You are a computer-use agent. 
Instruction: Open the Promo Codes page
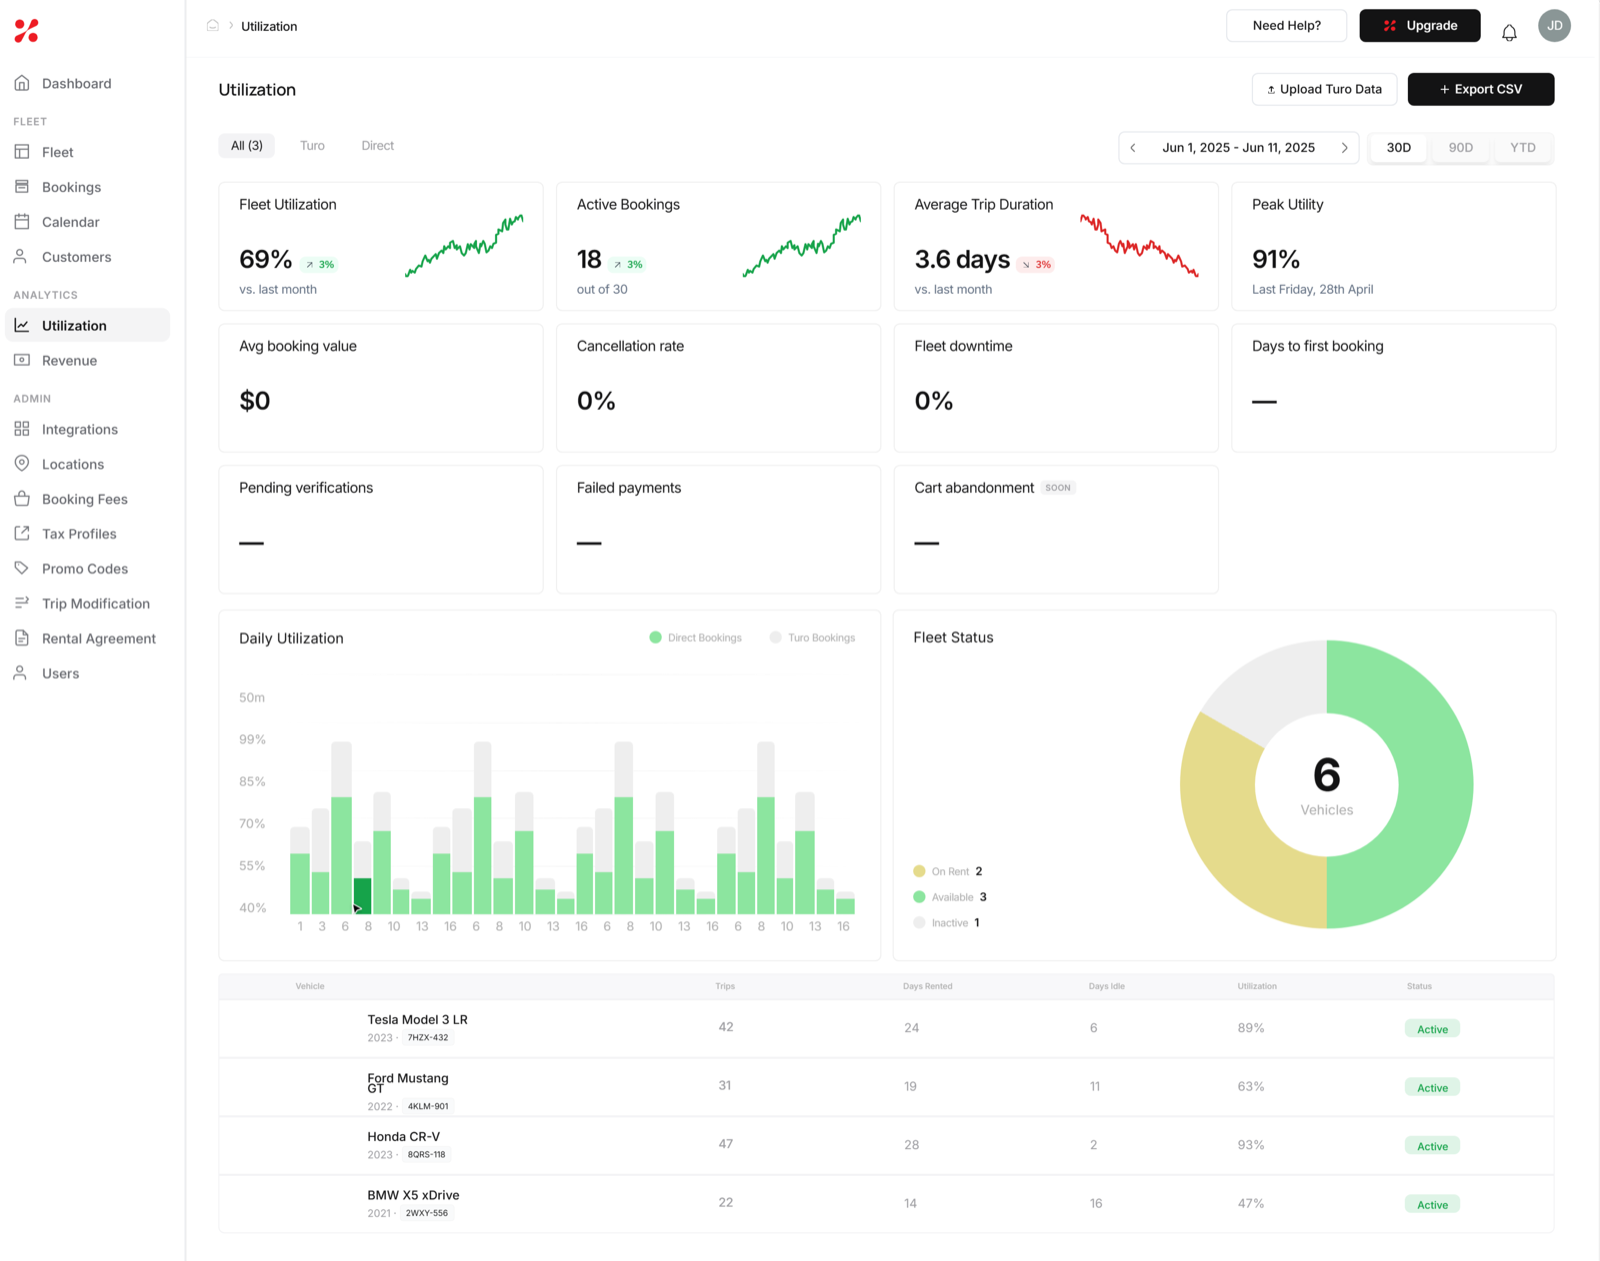(x=88, y=568)
